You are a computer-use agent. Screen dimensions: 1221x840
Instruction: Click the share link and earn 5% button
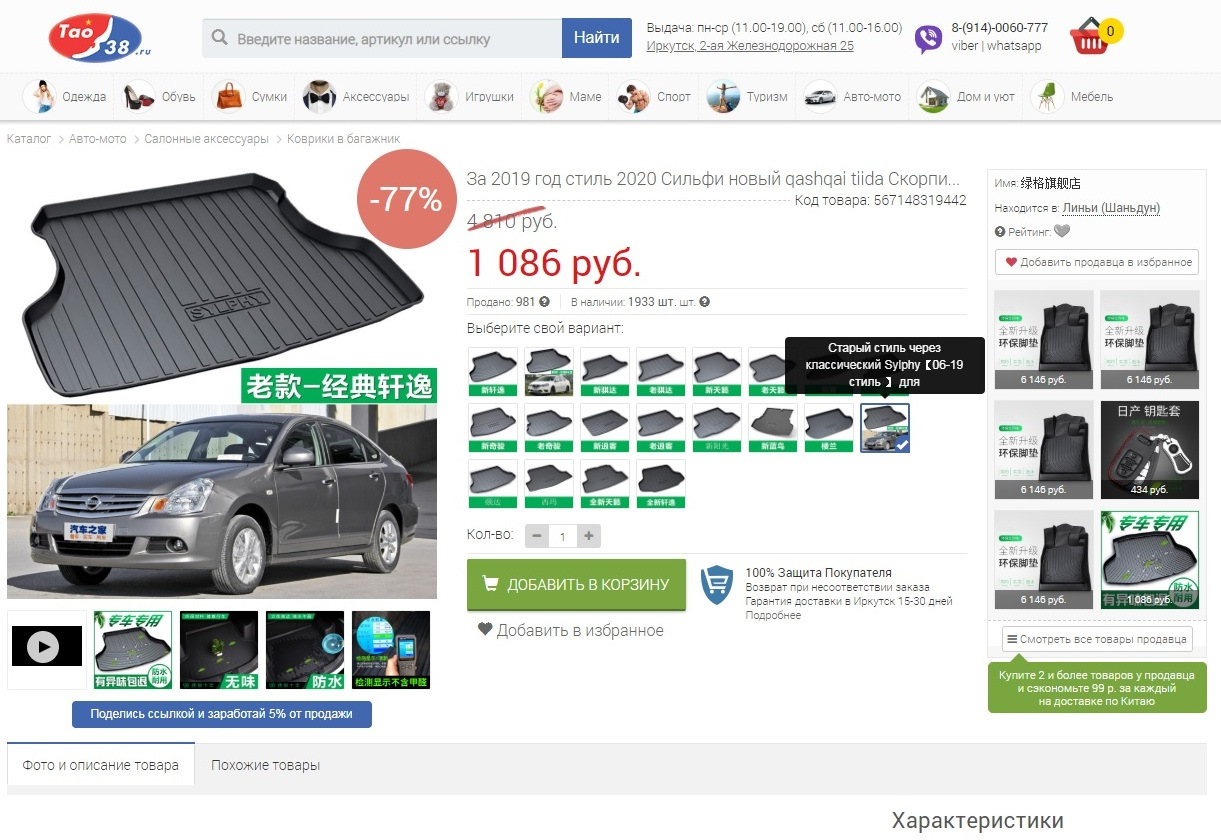click(221, 714)
